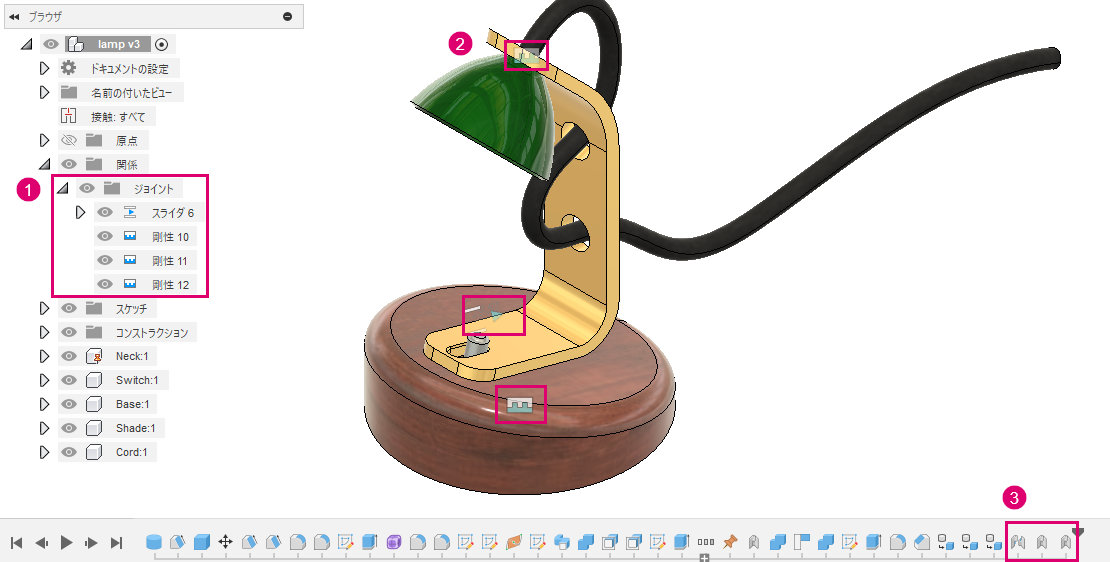Screen dimensions: 1110x562
Task: Select the chamfer feature in the timeline
Action: click(922, 542)
